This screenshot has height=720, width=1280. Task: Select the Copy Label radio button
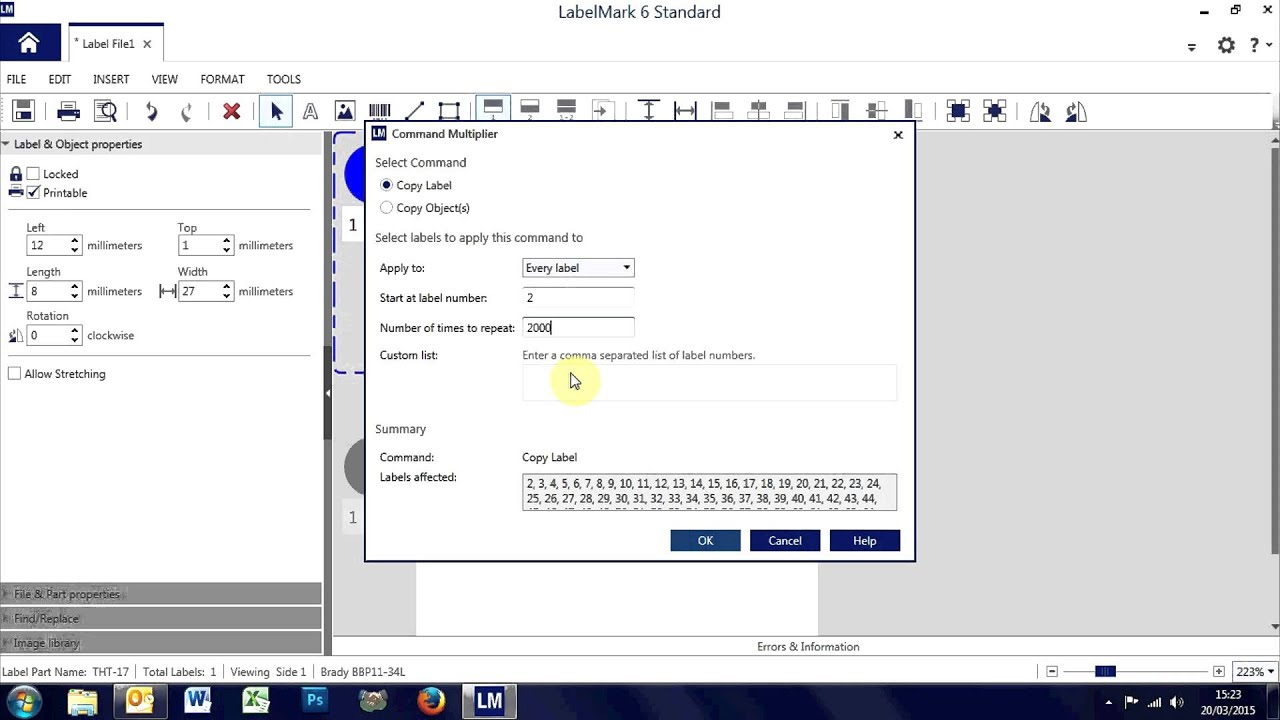click(386, 185)
